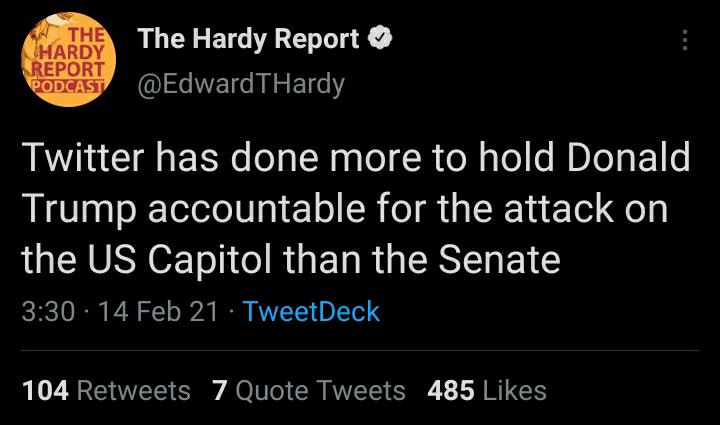This screenshot has height=425, width=720.
Task: Click the verified checkmark badge
Action: [380, 40]
